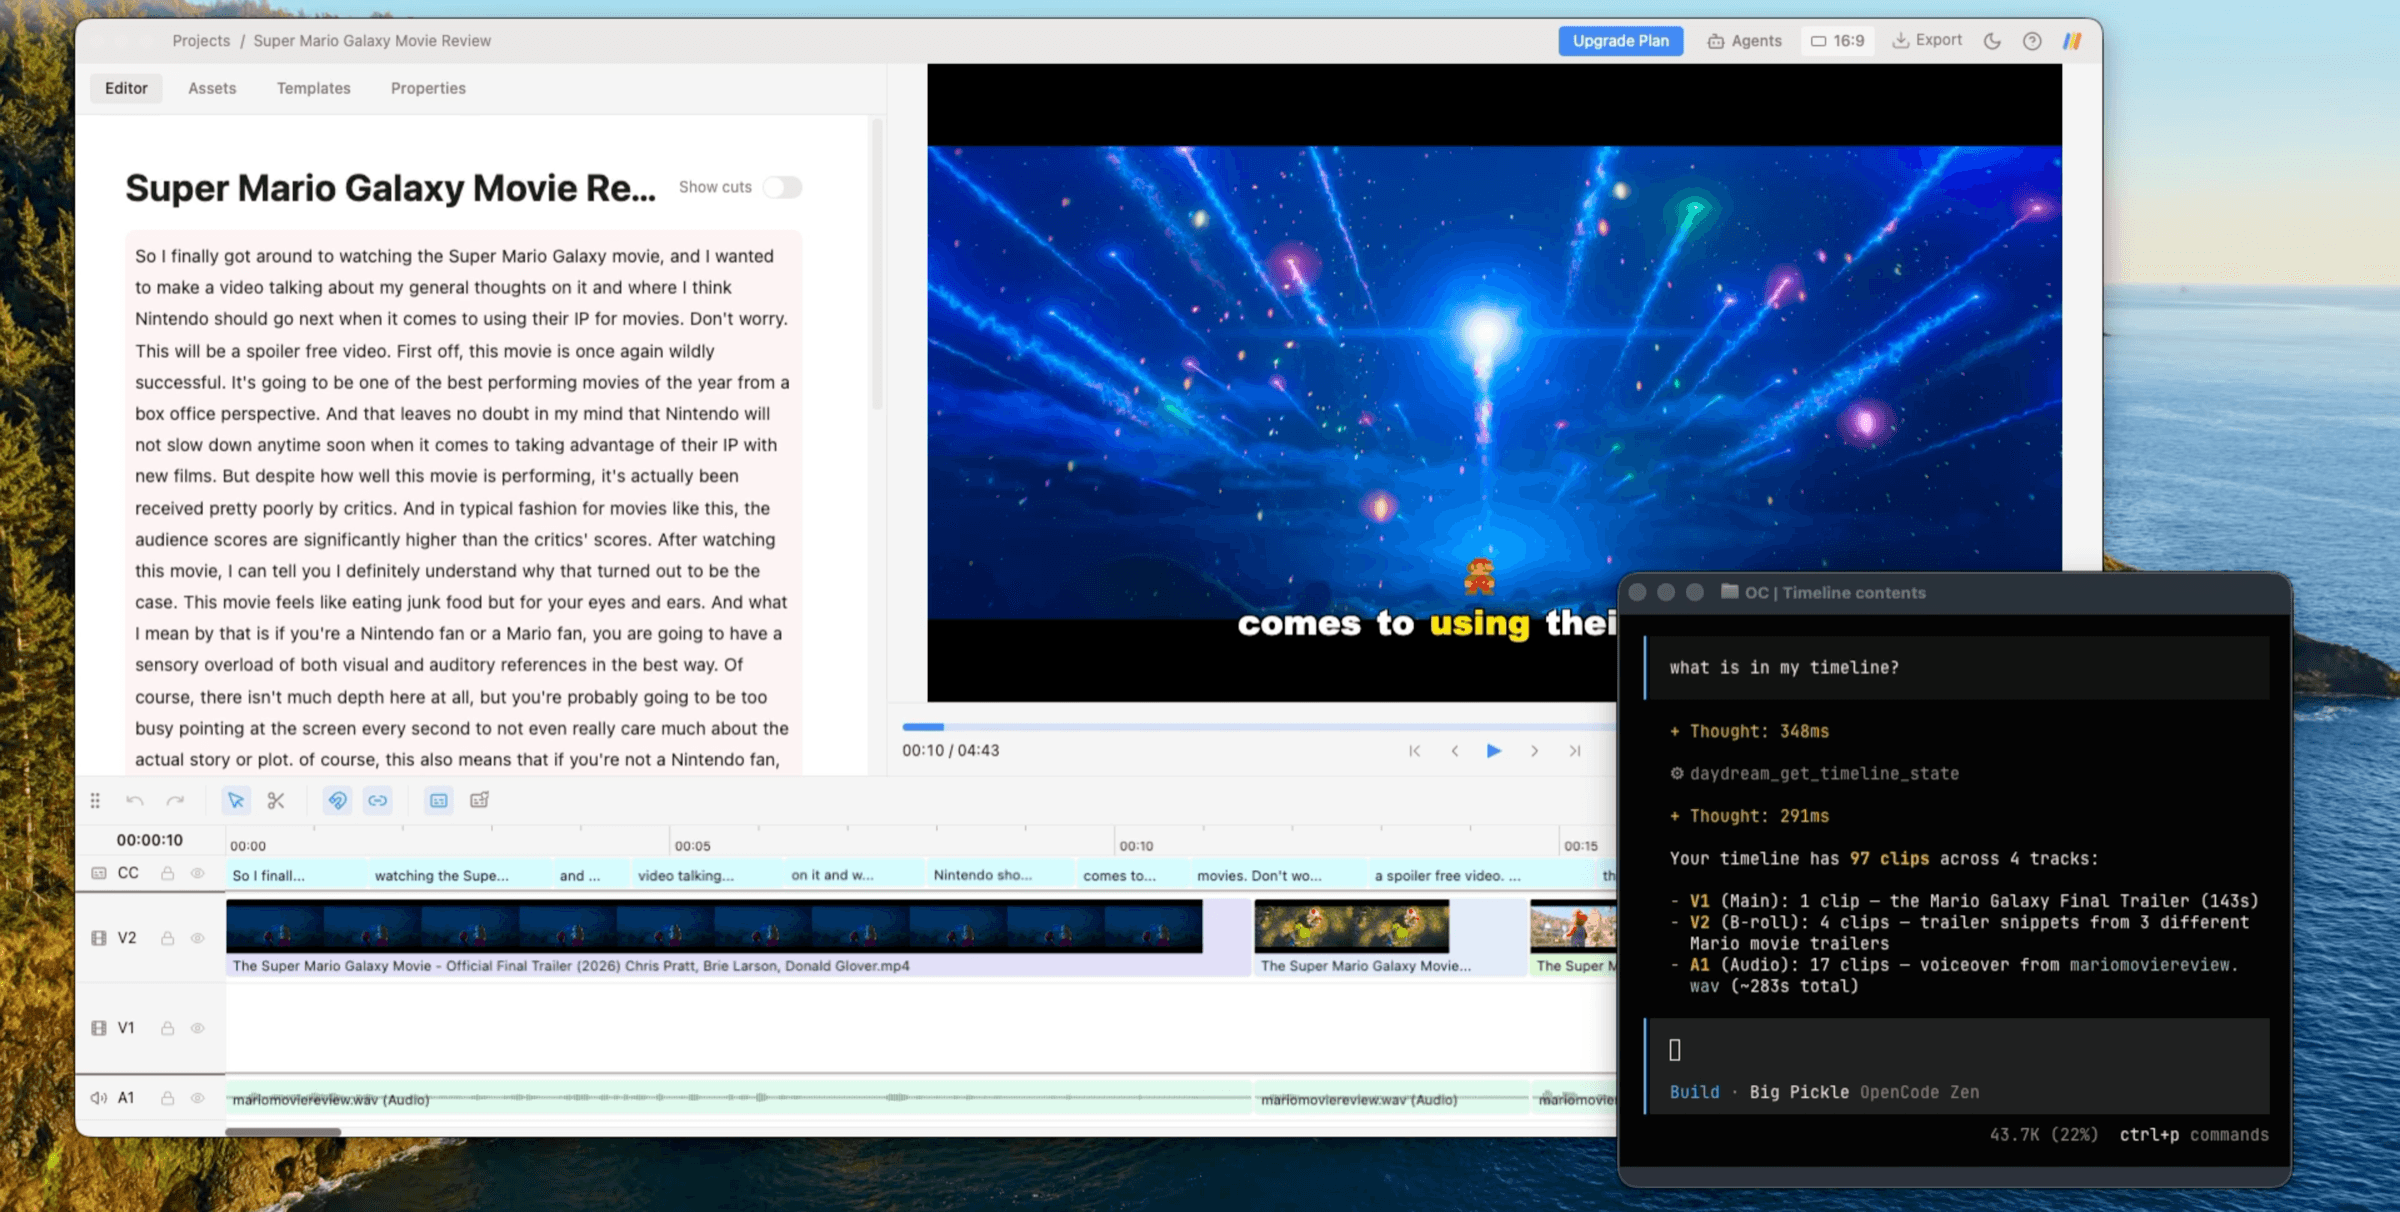Click the transcript panel vertical scrollbar

[877, 265]
